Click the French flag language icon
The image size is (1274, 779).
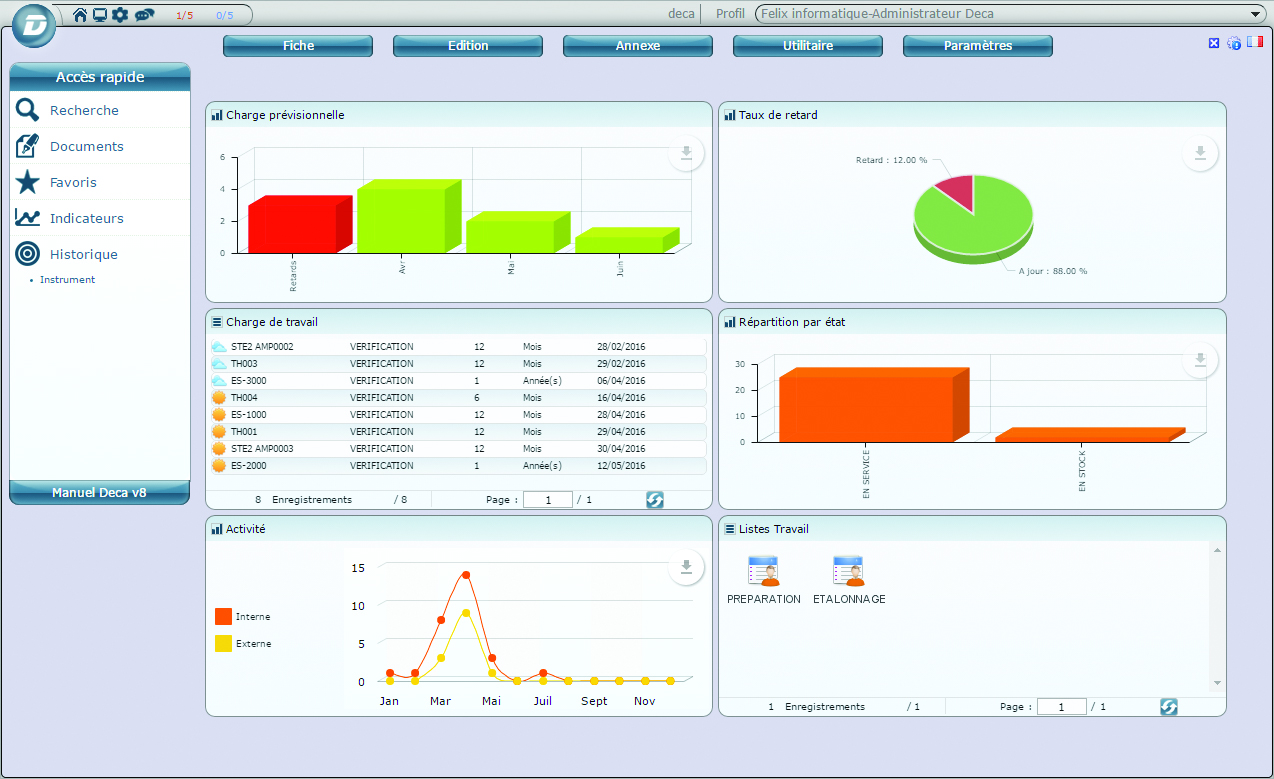[1255, 42]
